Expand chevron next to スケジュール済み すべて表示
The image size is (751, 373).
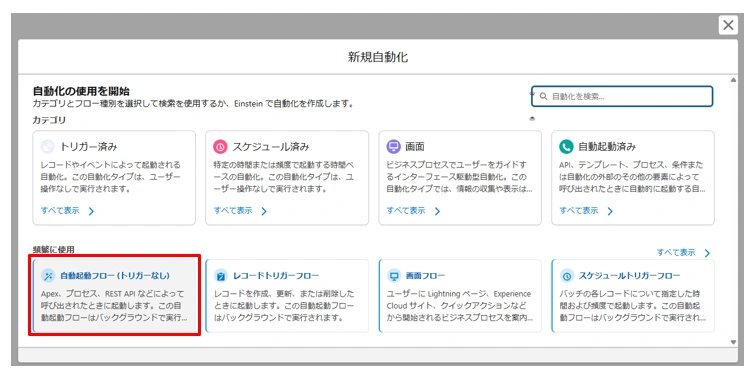(x=264, y=211)
